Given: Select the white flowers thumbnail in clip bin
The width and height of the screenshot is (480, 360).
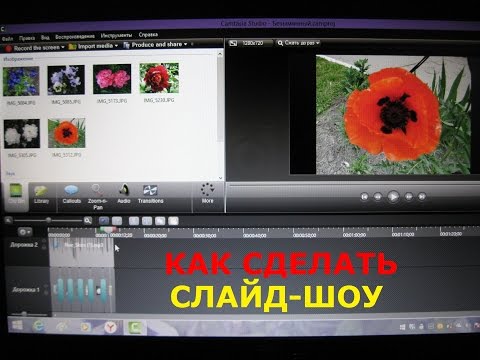Looking at the screenshot, I should click(22, 133).
